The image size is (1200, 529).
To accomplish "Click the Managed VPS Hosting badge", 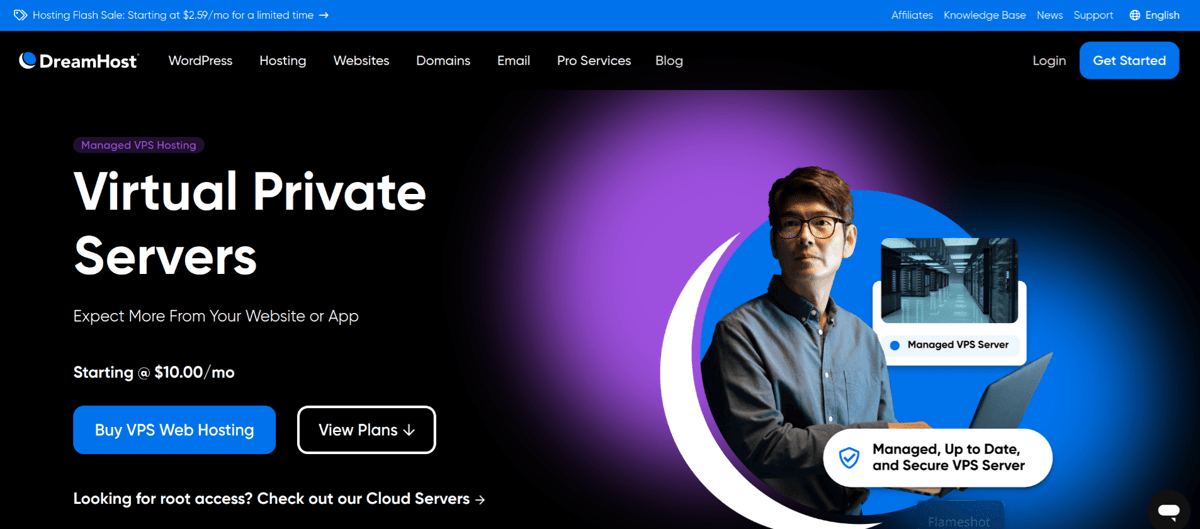I will tap(139, 145).
